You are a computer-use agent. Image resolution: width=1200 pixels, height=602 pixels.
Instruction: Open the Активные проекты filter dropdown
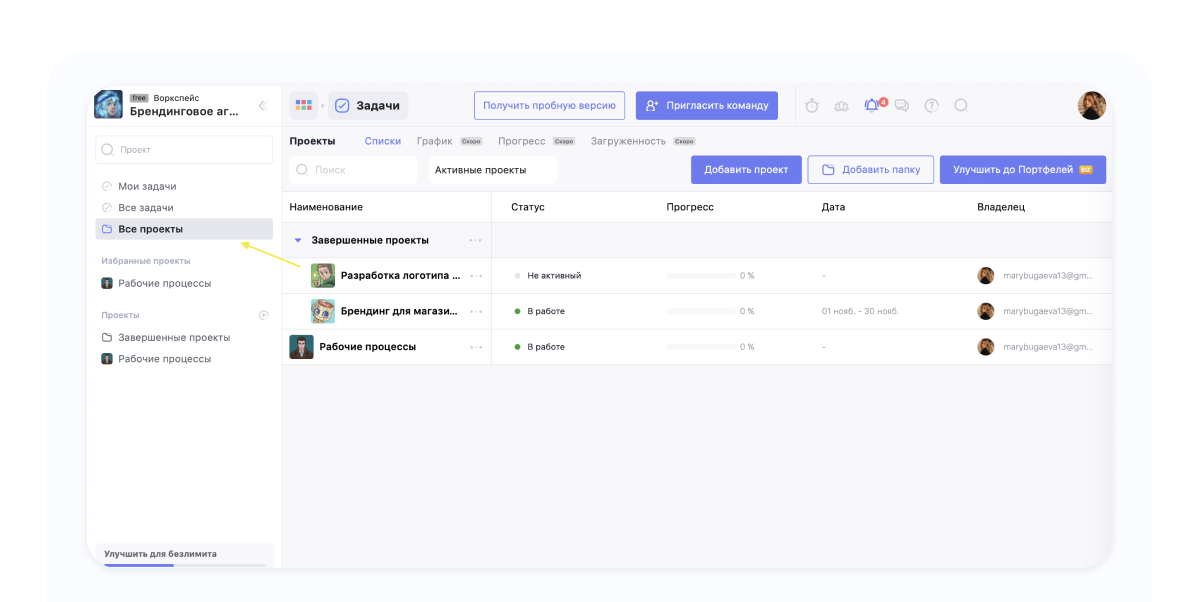[492, 170]
